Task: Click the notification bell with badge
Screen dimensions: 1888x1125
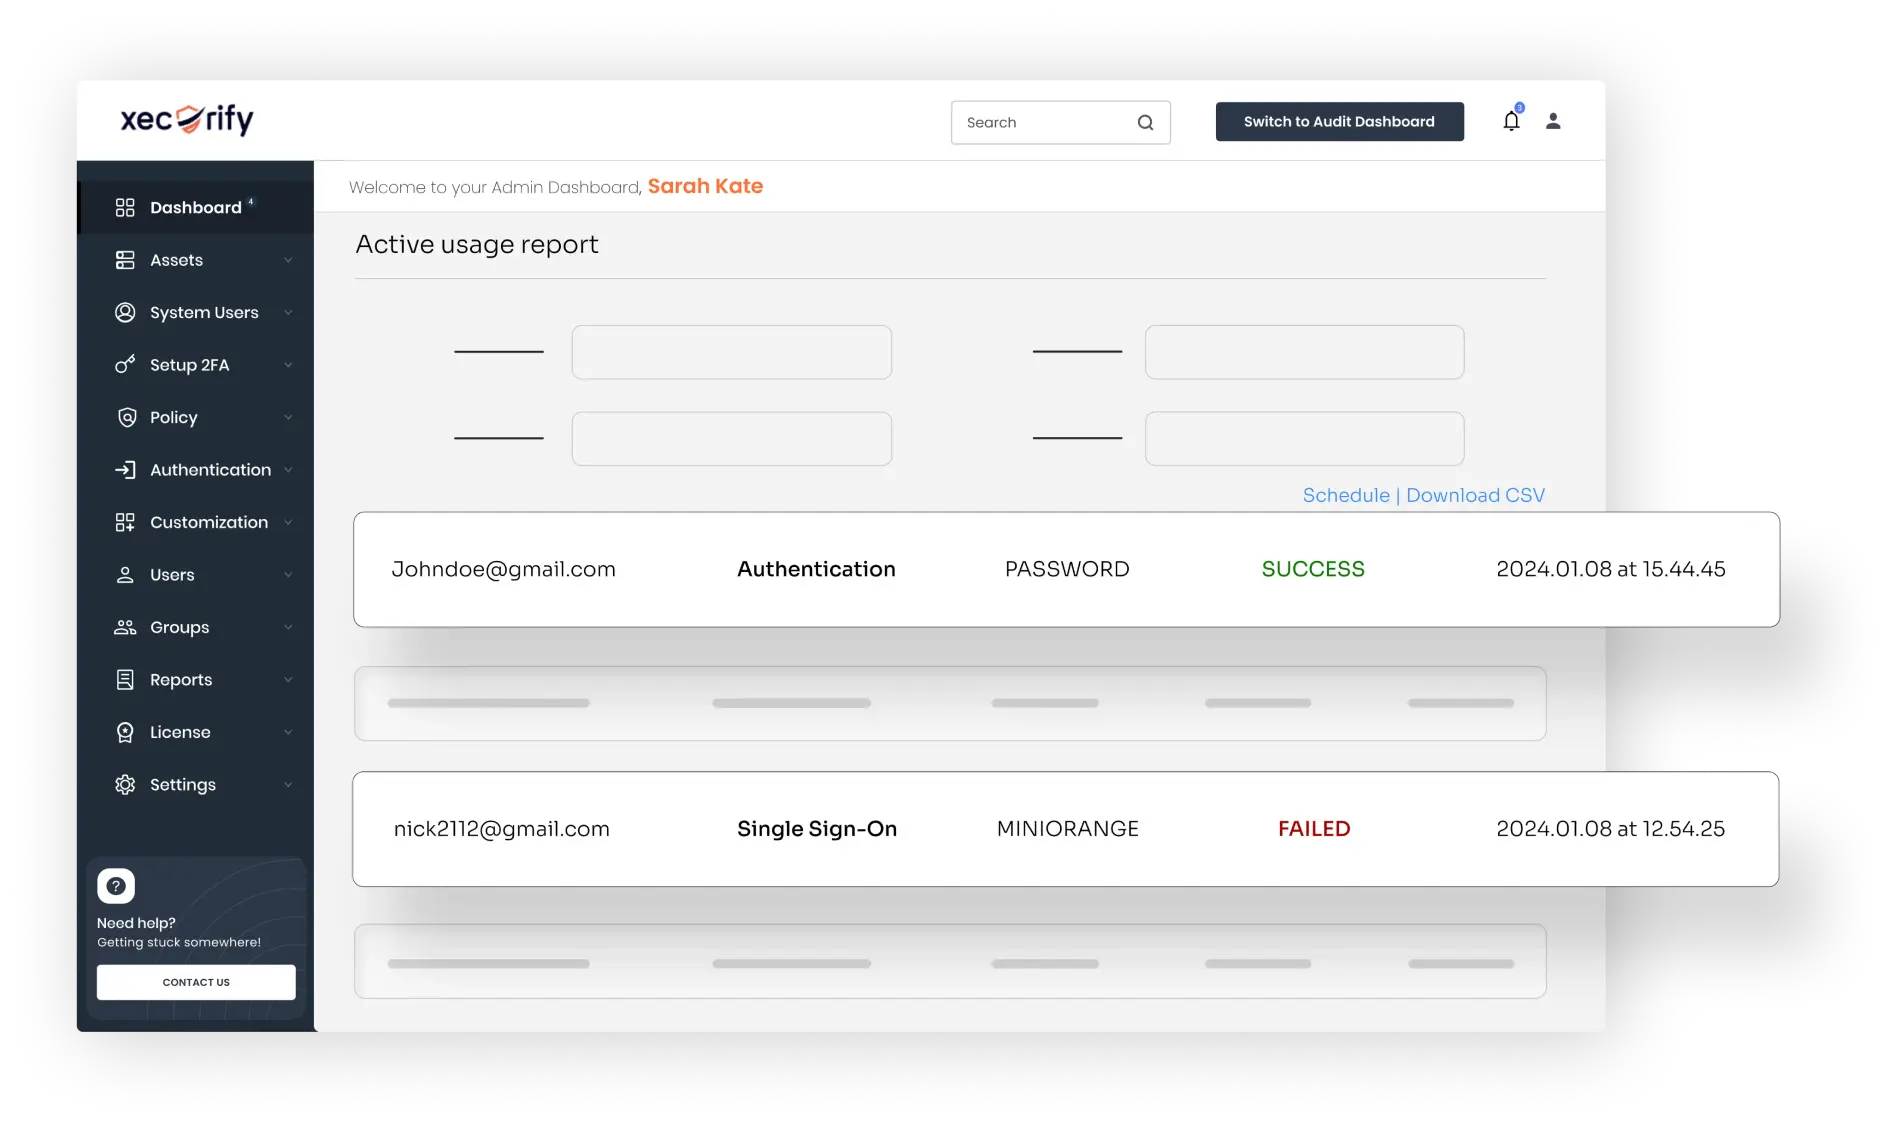Action: pos(1511,120)
